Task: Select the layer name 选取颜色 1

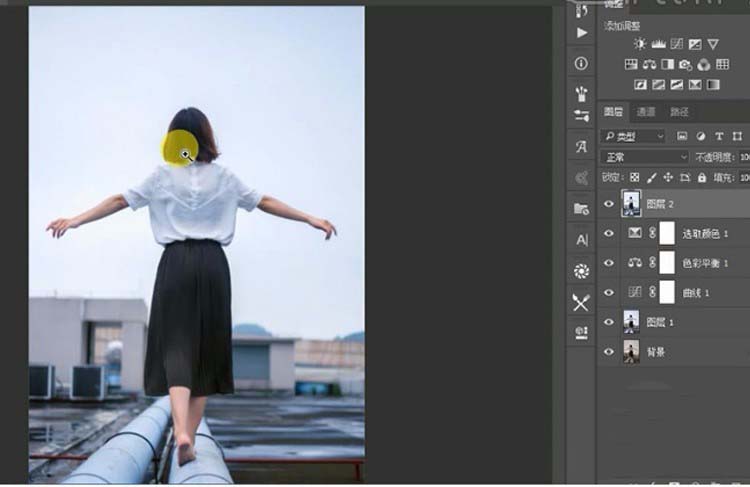Action: tap(705, 234)
